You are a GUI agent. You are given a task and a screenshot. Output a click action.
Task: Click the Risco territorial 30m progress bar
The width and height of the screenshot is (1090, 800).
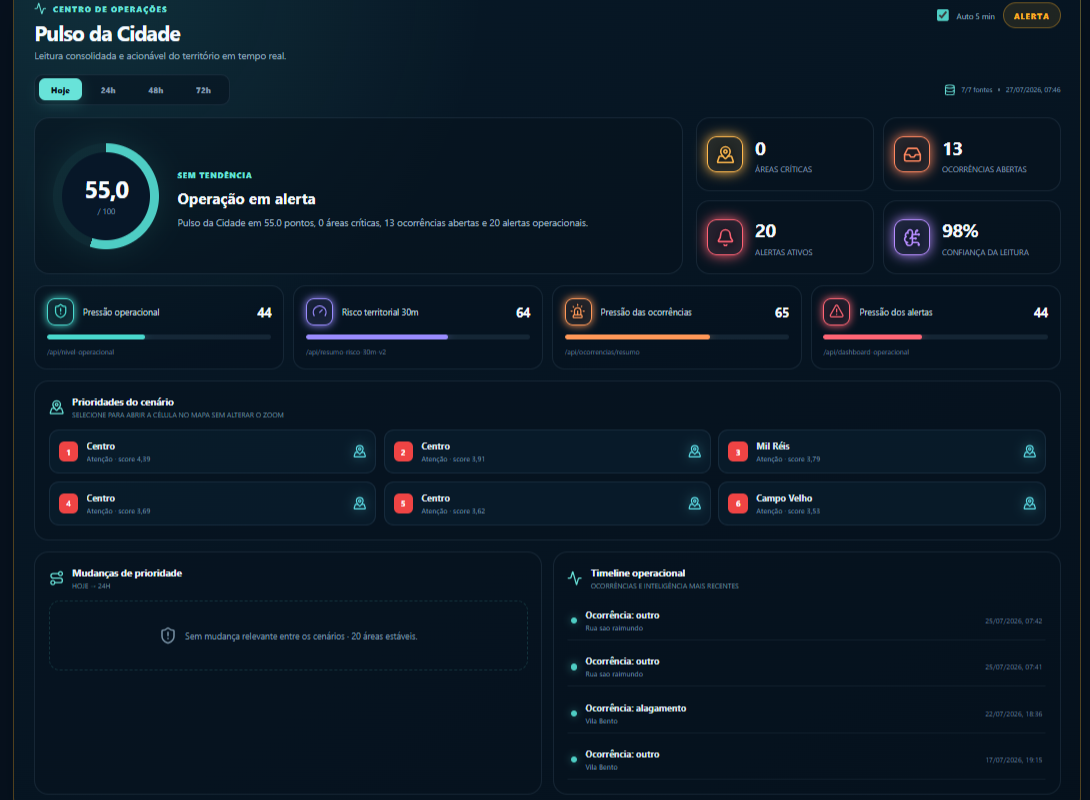pos(418,337)
